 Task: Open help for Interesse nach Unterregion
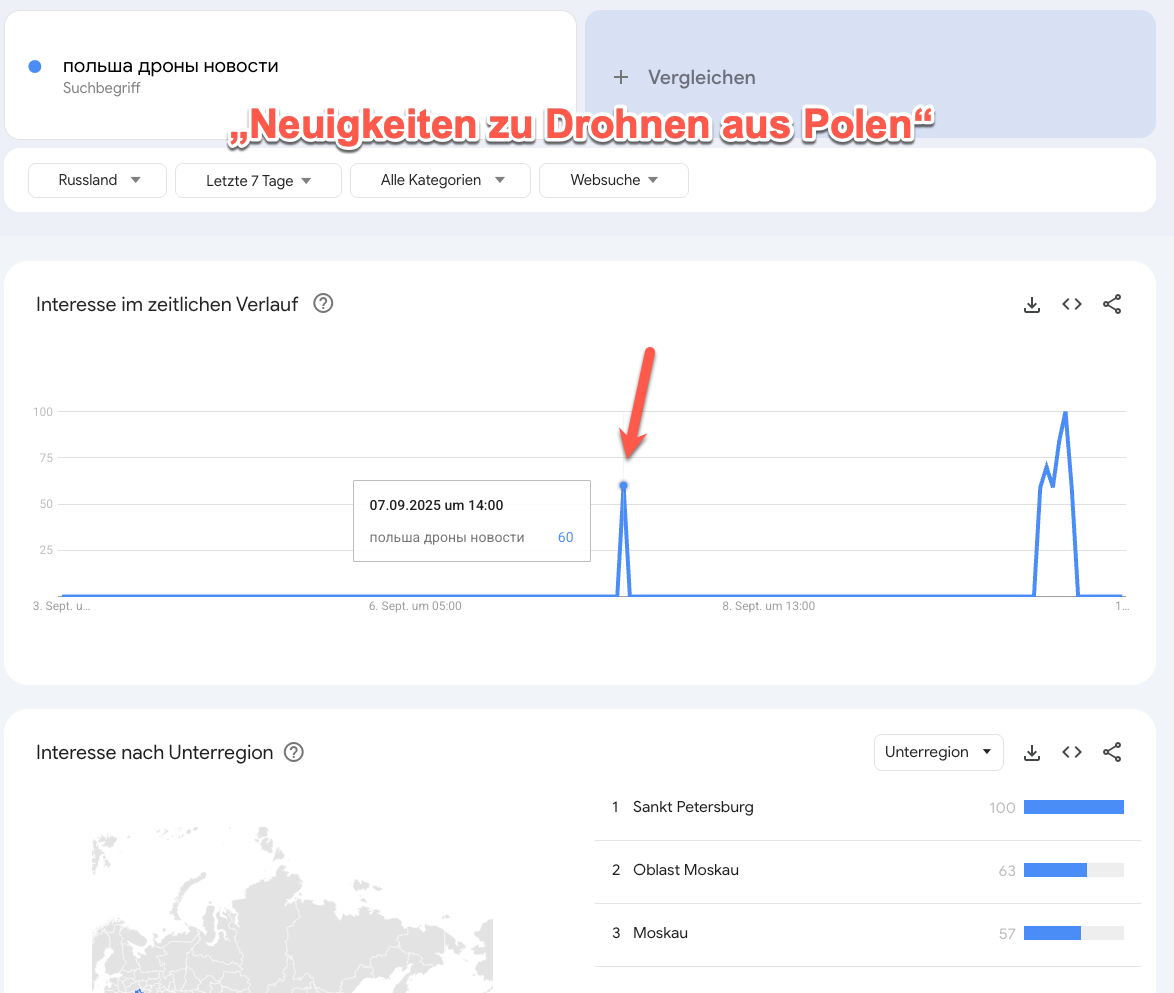point(294,752)
